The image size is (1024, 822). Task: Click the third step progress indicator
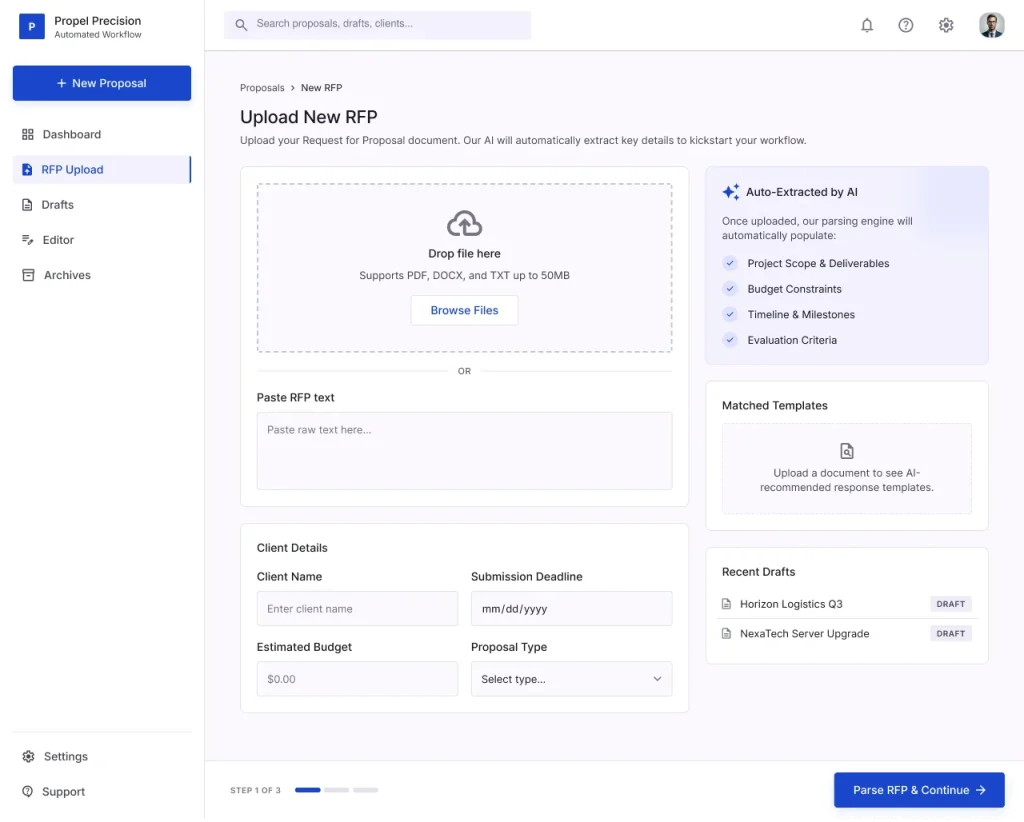tap(366, 790)
